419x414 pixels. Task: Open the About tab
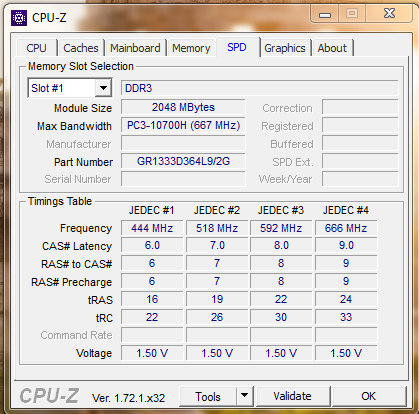(332, 48)
